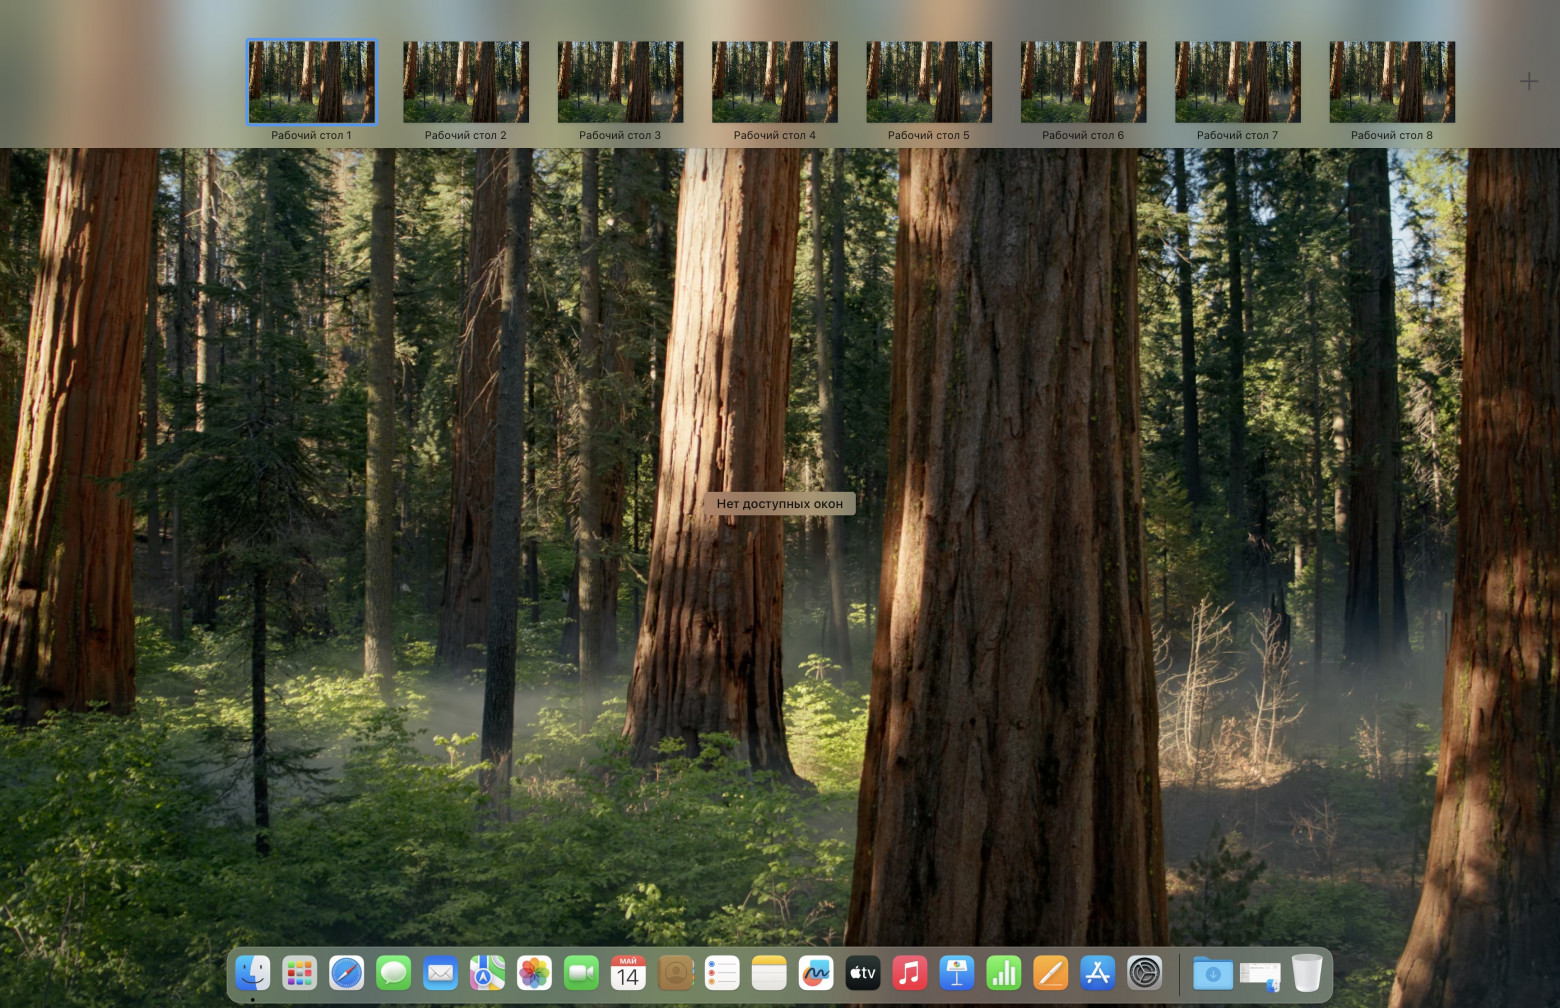Open Finder from the Dock
Screen dimensions: 1560x1008
click(252, 973)
